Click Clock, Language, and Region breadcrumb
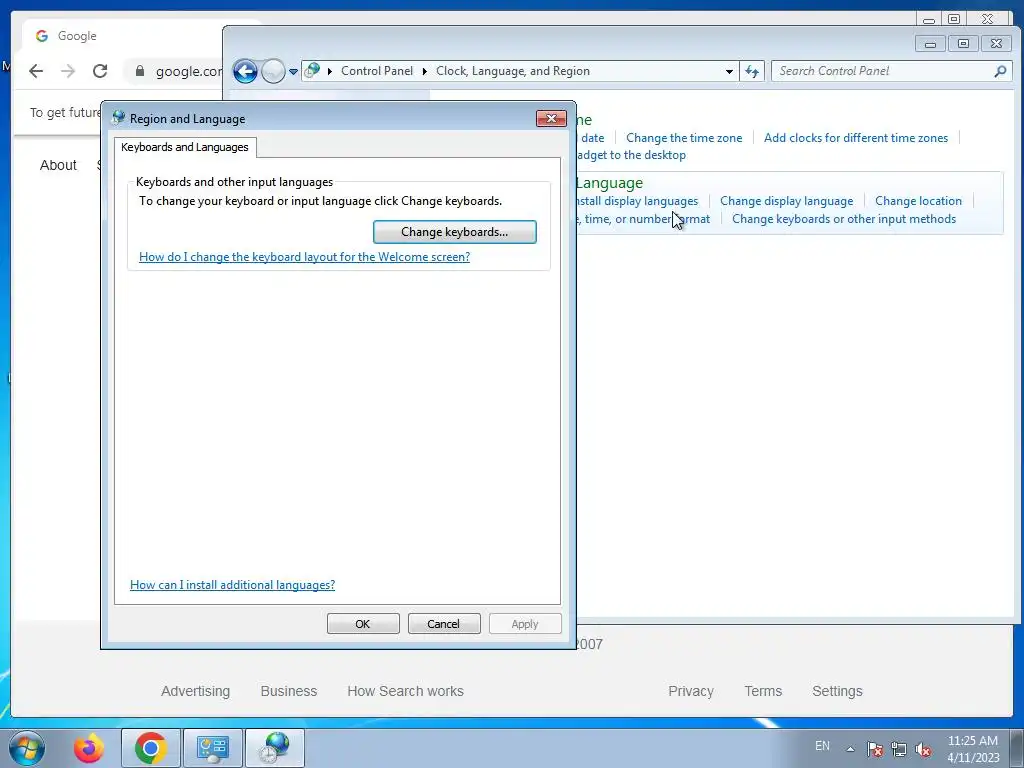The image size is (1024, 768). (513, 71)
